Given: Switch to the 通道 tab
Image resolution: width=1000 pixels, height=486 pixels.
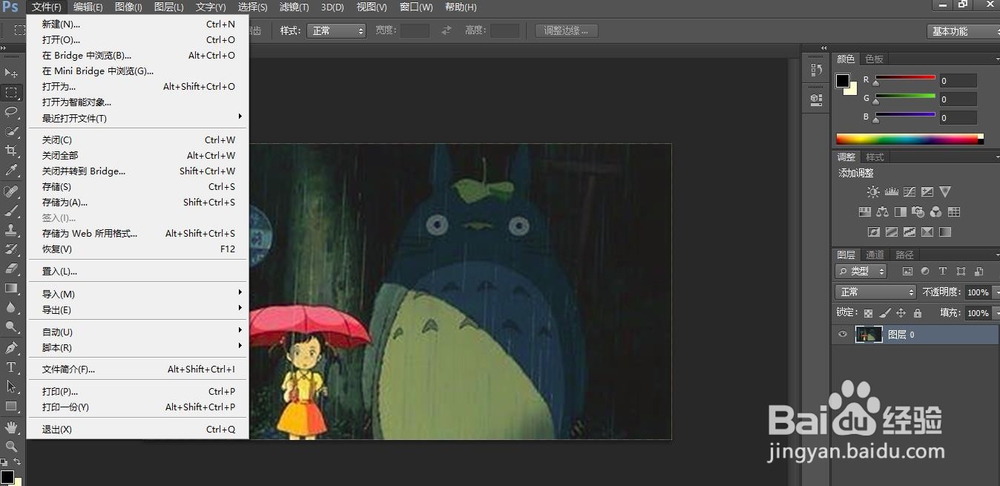Looking at the screenshot, I should pos(874,254).
